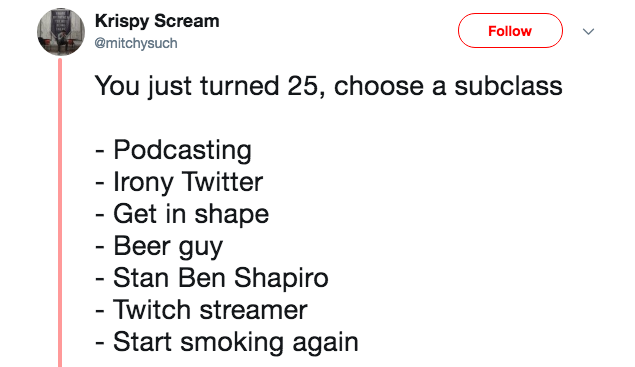Click the word "choose" in the tweet
The height and width of the screenshot is (367, 635).
(x=379, y=86)
